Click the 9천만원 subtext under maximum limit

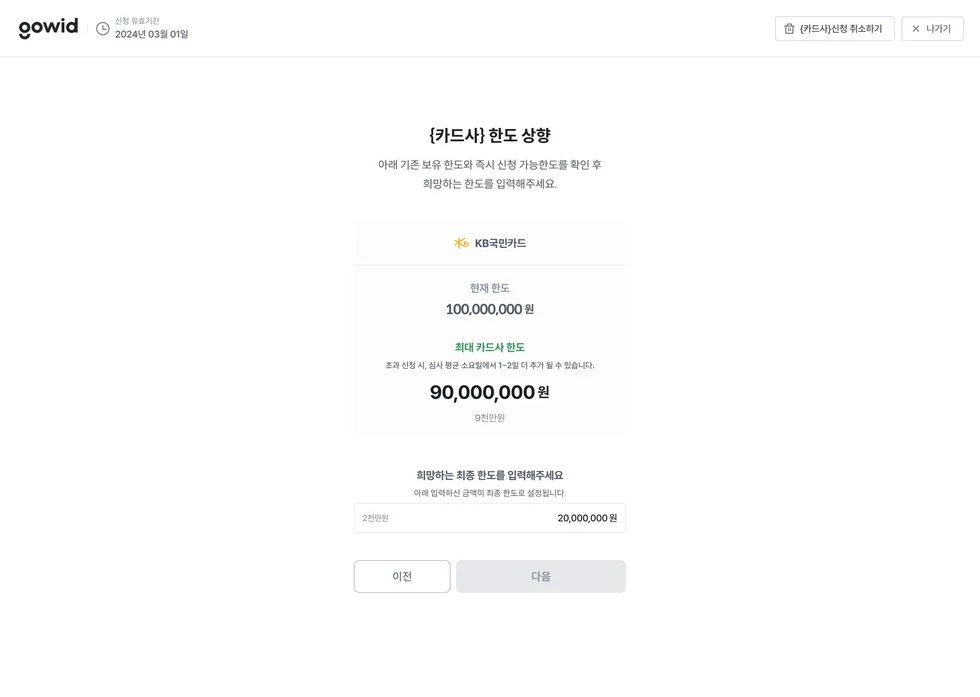coord(489,418)
